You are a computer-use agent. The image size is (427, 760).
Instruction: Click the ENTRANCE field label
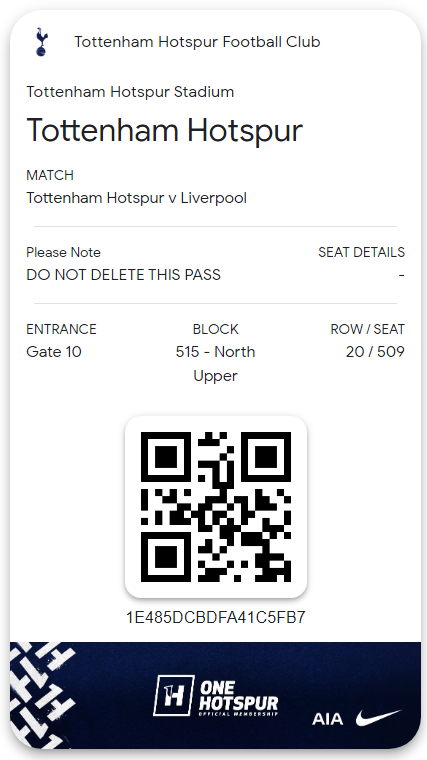tap(62, 329)
